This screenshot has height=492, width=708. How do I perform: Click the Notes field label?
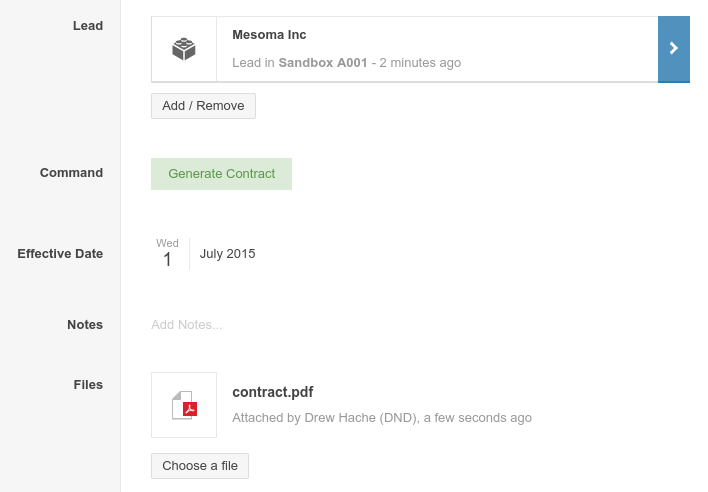point(85,325)
